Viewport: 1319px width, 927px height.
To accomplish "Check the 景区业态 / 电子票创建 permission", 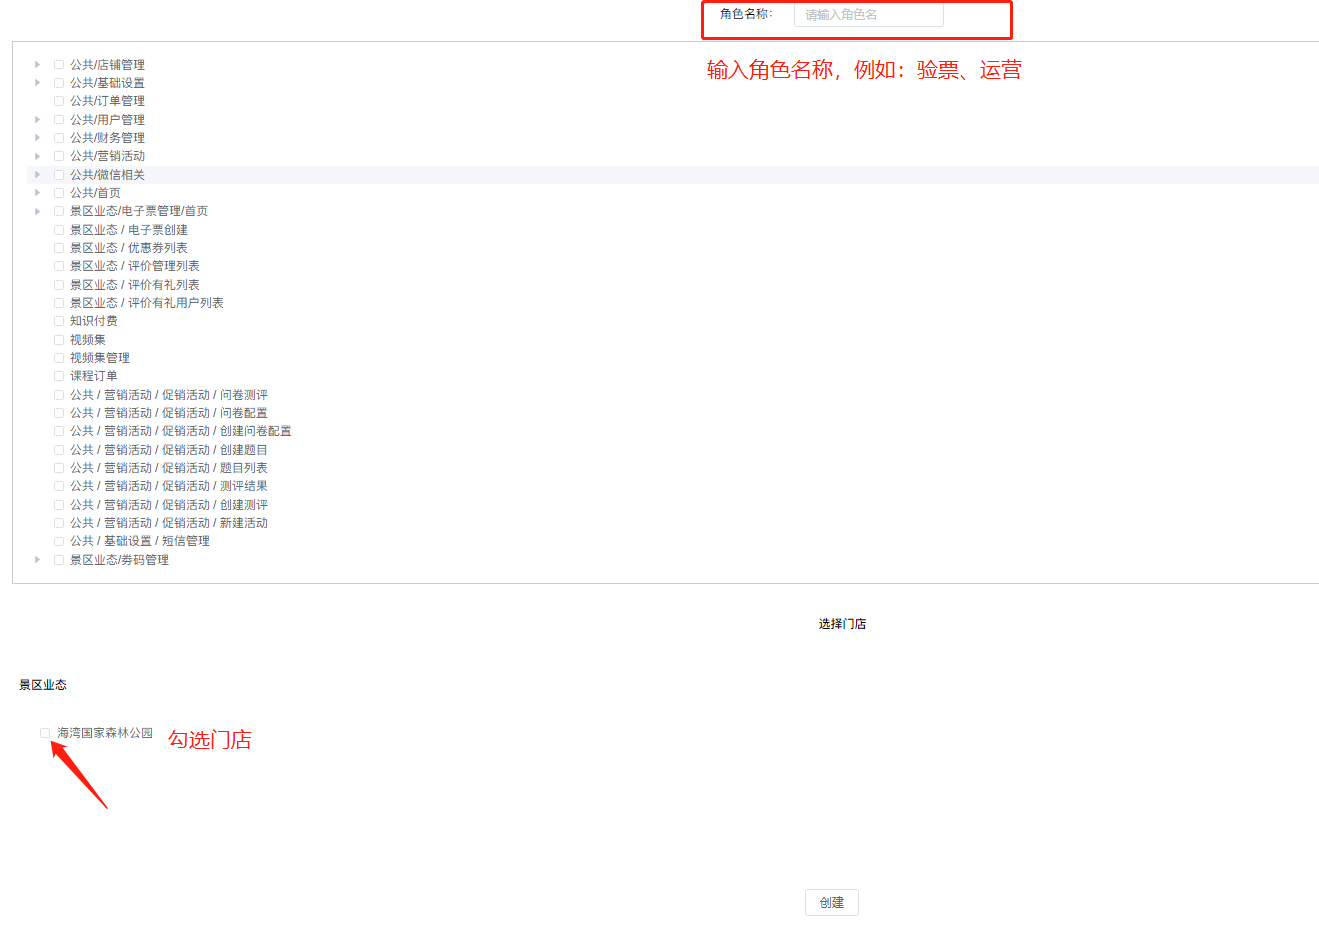I will (58, 229).
